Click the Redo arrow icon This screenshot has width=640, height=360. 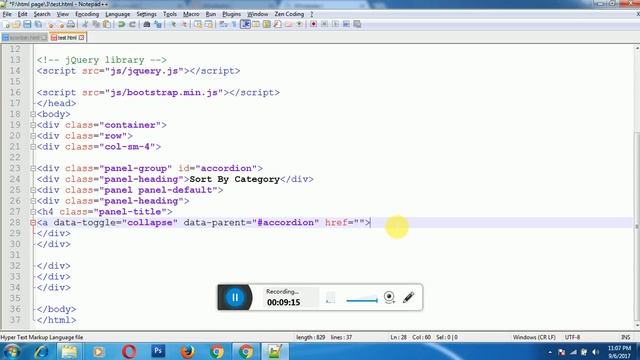pos(132,24)
